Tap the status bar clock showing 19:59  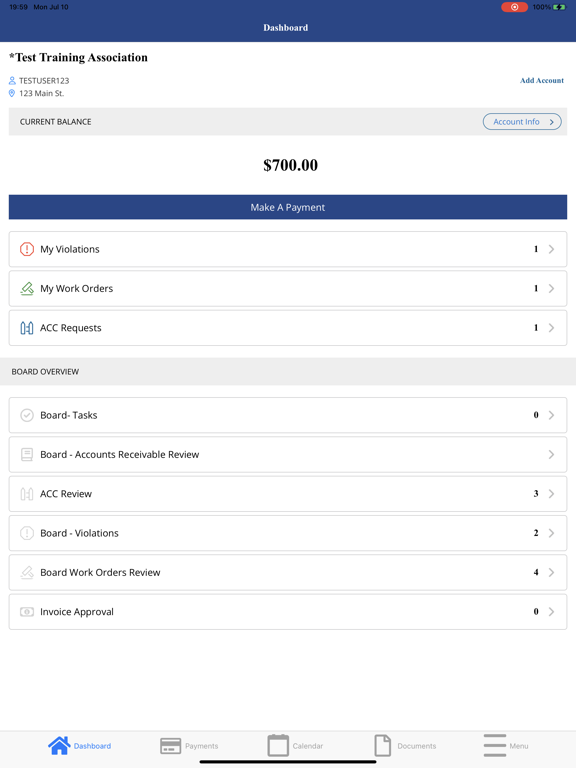tap(19, 7)
